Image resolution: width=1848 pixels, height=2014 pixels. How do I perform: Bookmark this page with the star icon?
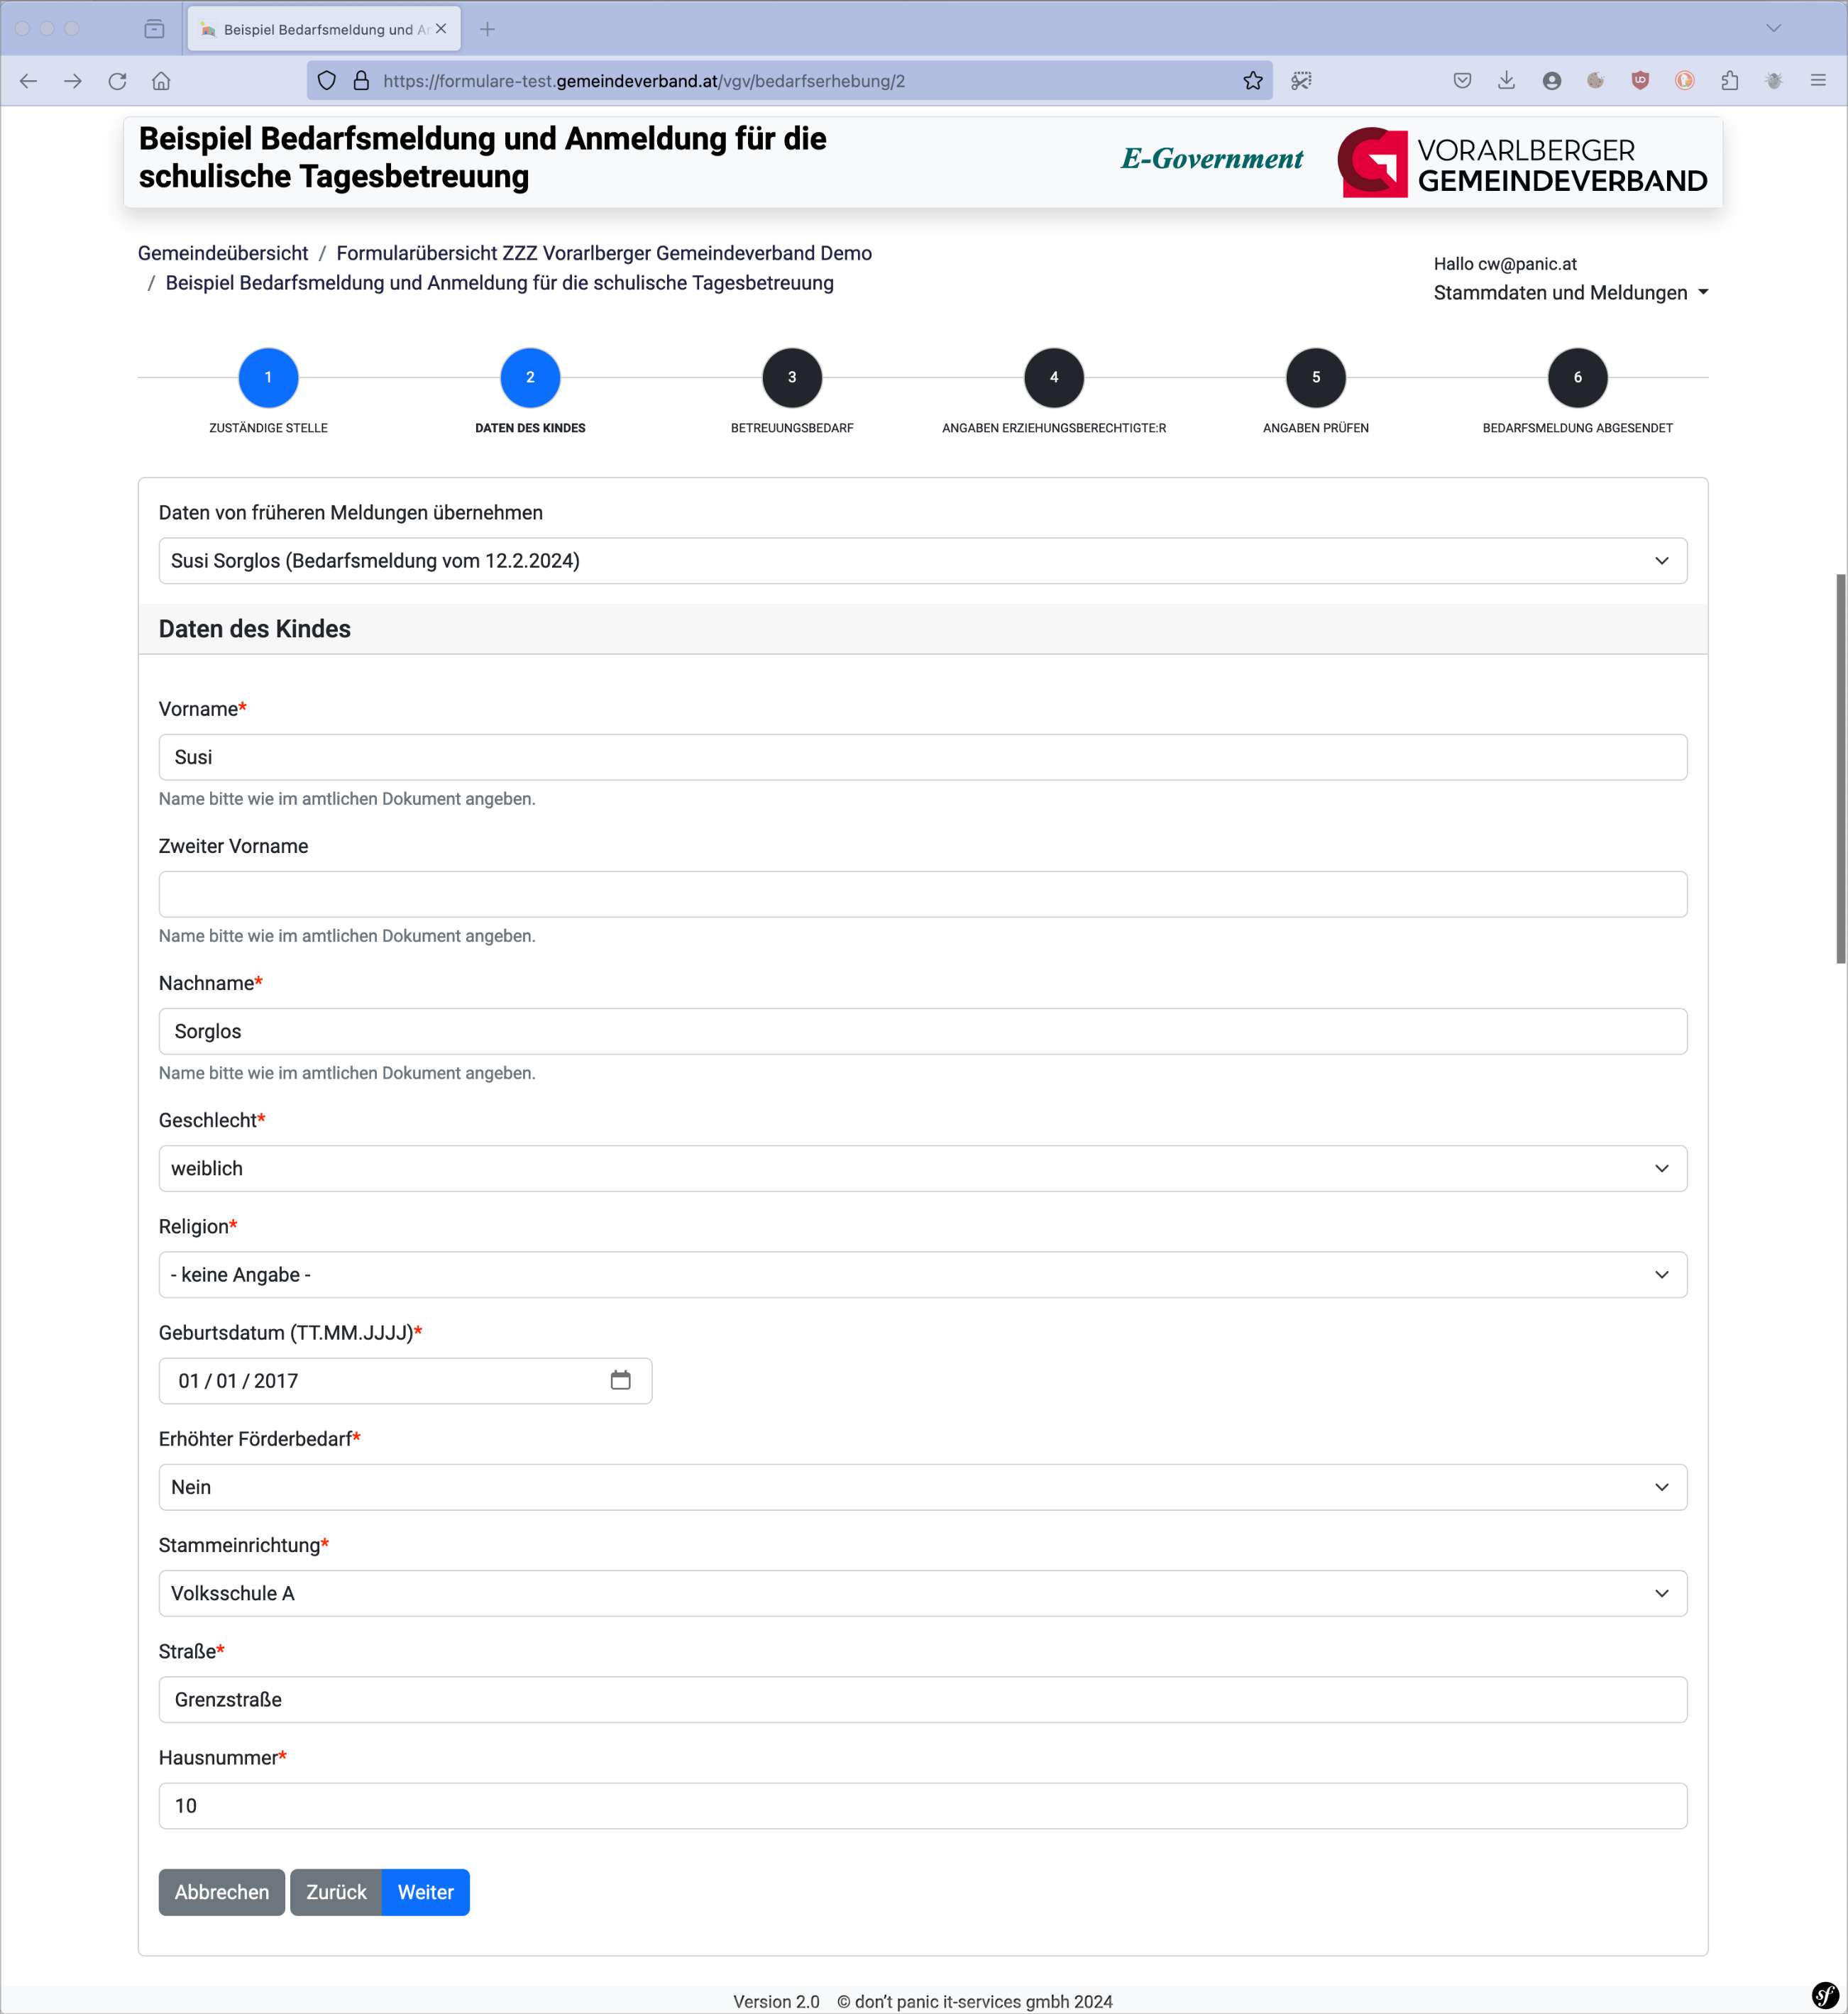pyautogui.click(x=1252, y=81)
